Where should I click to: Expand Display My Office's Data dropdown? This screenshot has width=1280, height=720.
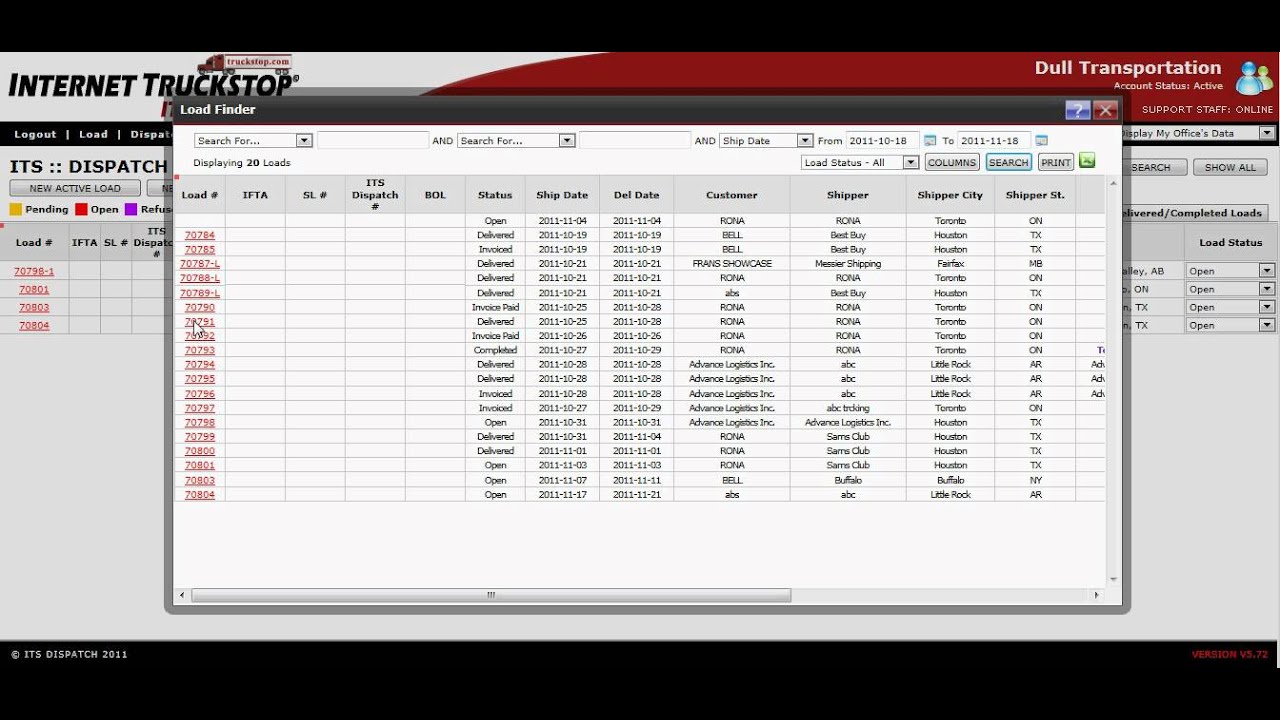coord(1267,133)
